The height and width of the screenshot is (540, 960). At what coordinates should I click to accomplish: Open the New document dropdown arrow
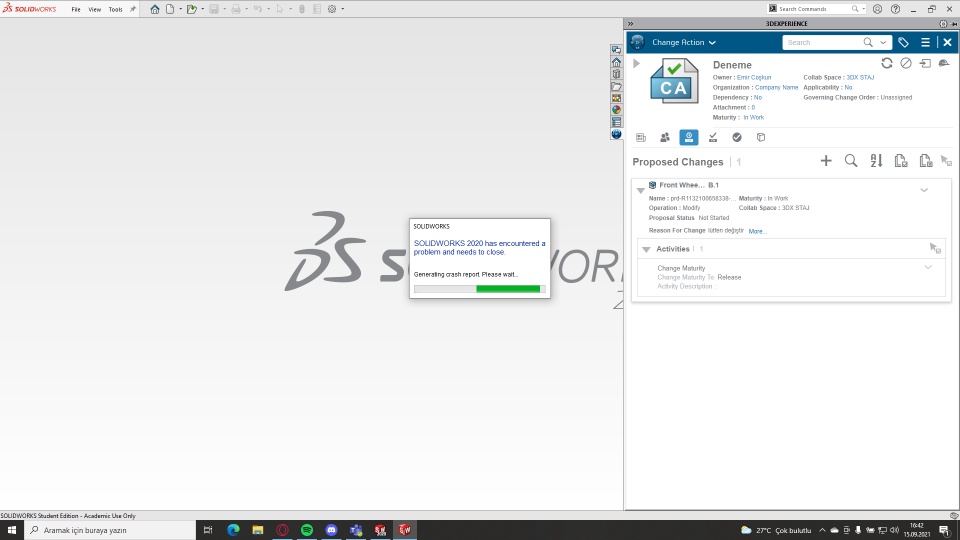tap(180, 9)
